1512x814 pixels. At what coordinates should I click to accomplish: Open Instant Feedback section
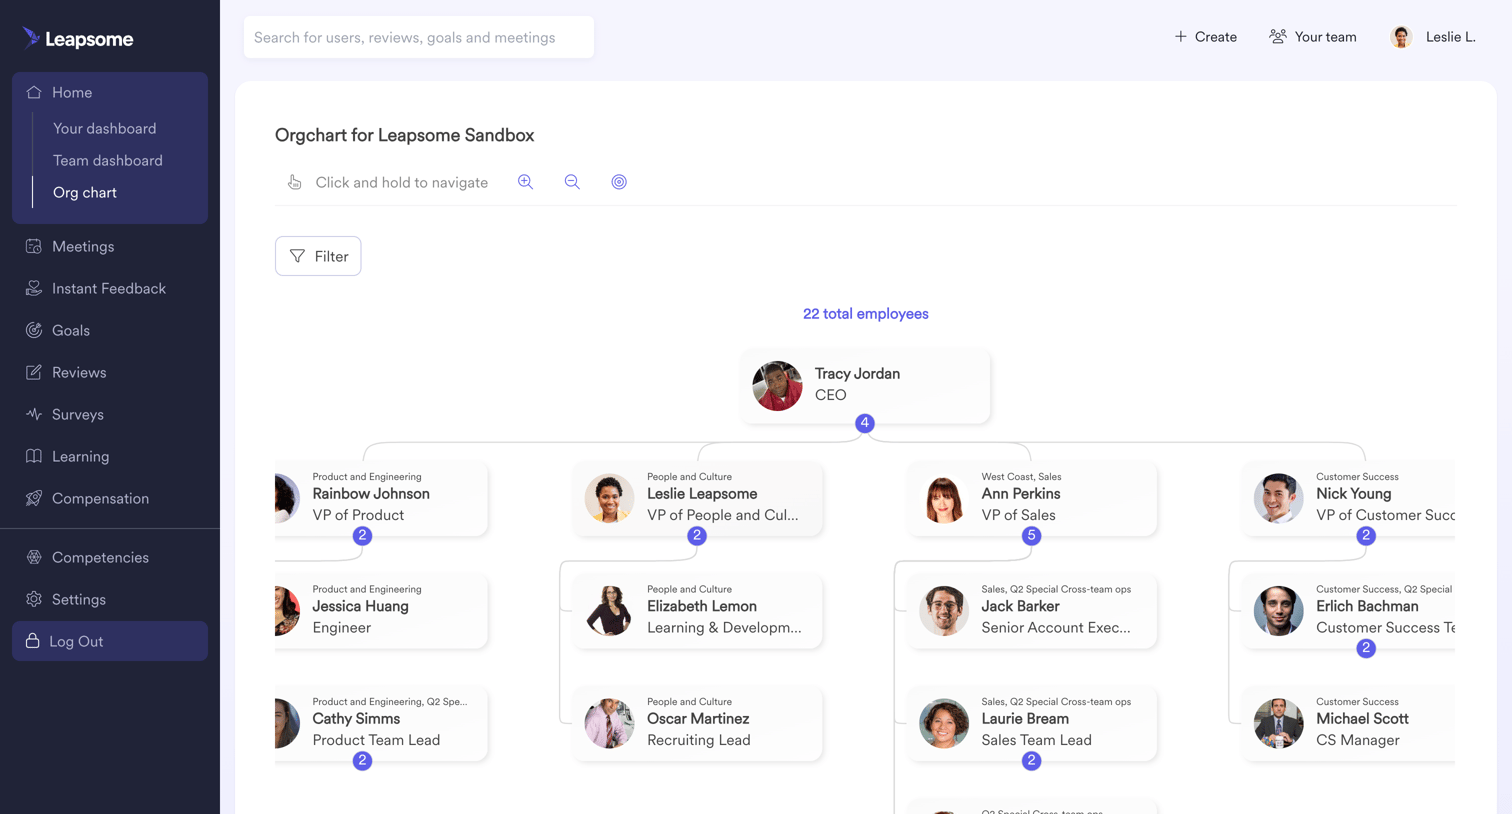110,288
